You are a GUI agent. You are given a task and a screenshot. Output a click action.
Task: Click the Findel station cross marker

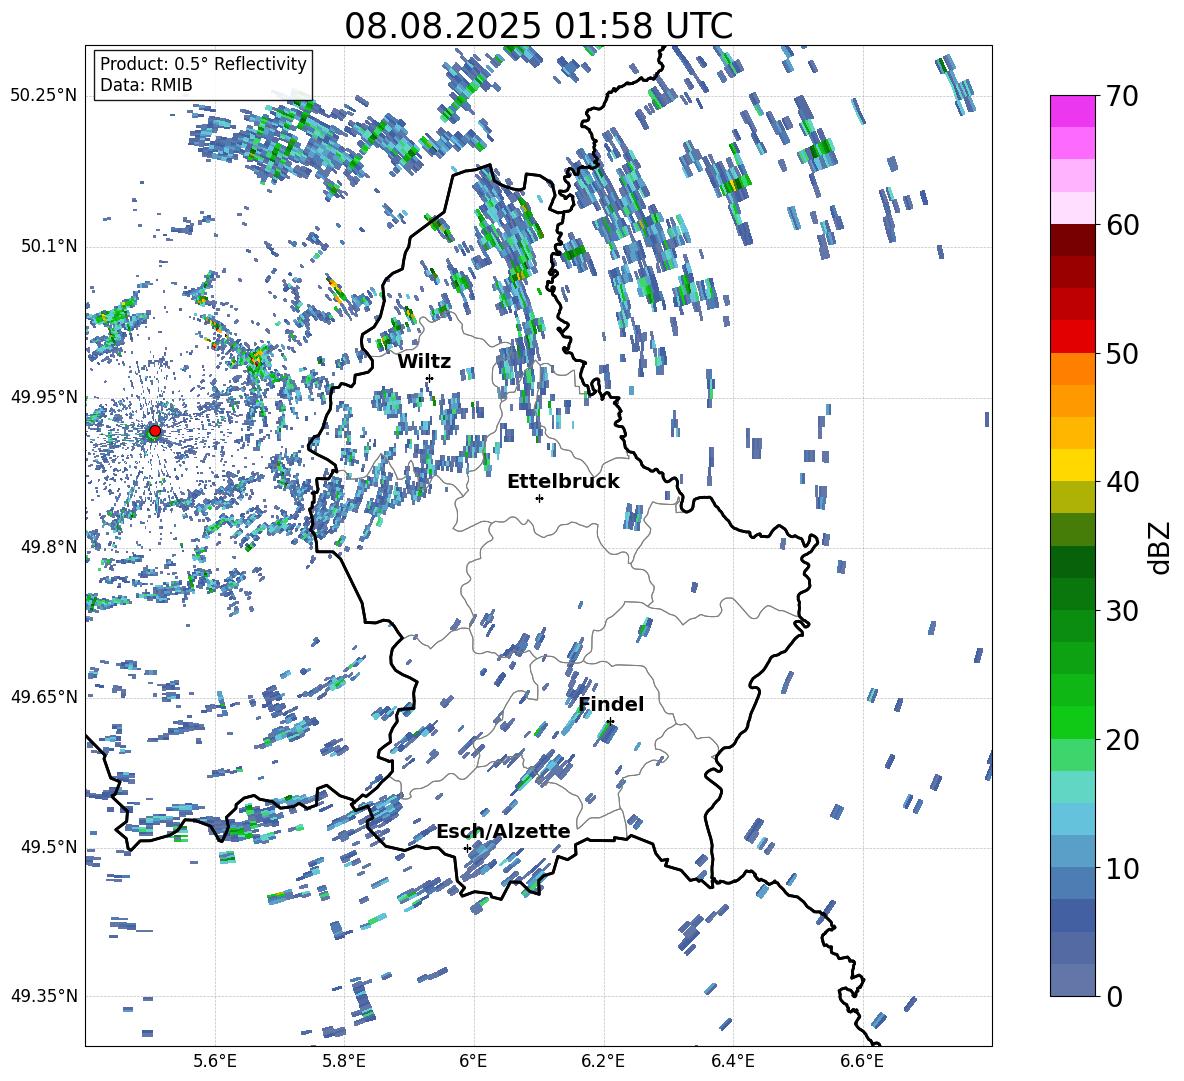[x=610, y=722]
